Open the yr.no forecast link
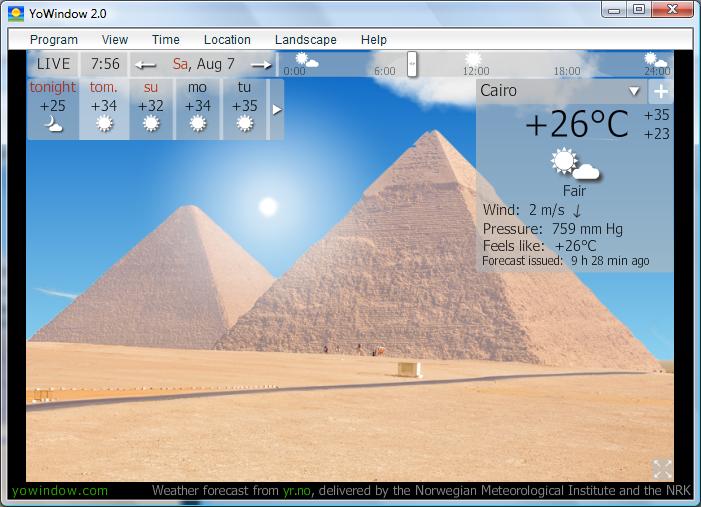Screen dimensions: 701x507 (x=296, y=491)
